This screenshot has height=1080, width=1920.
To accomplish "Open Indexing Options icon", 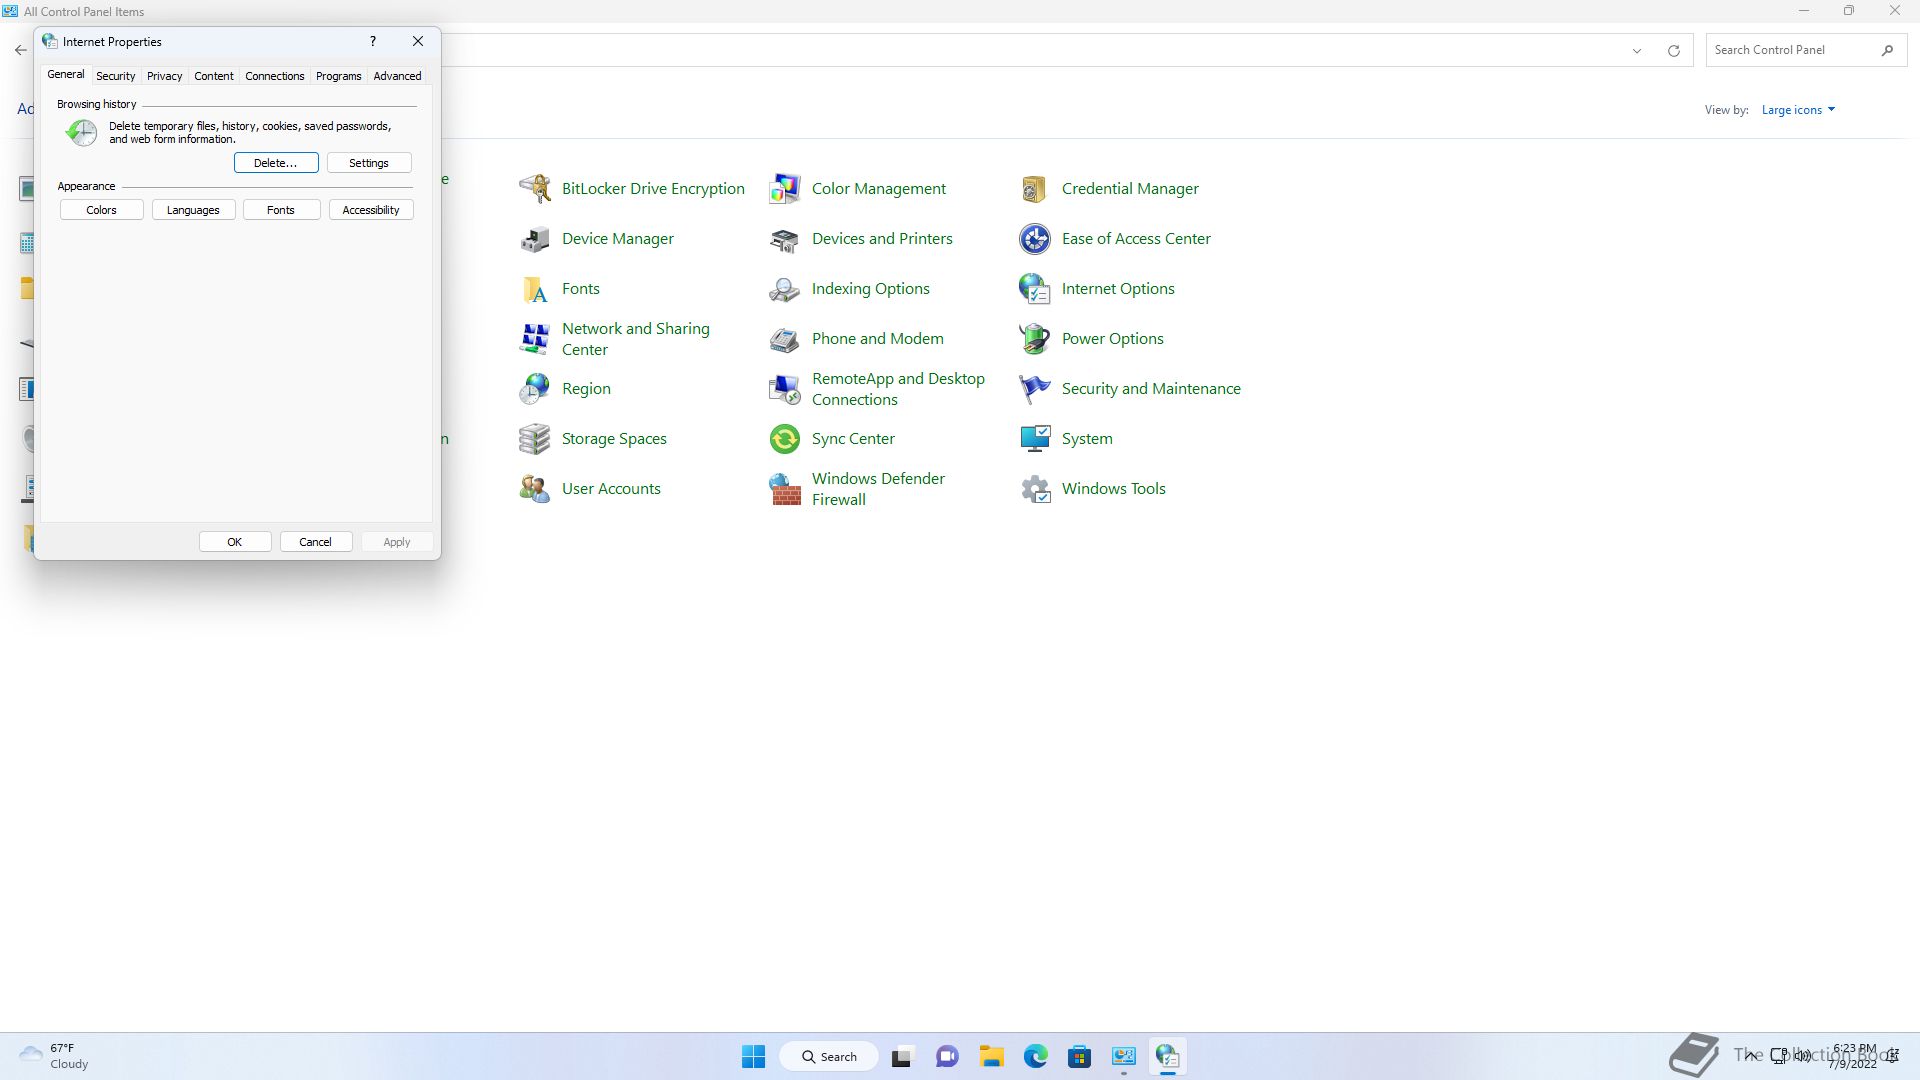I will coord(785,288).
